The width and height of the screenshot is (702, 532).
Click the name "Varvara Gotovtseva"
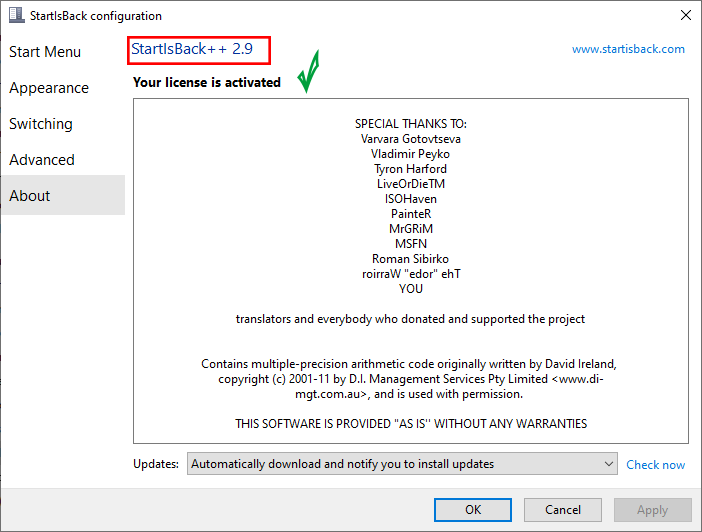[x=411, y=139]
